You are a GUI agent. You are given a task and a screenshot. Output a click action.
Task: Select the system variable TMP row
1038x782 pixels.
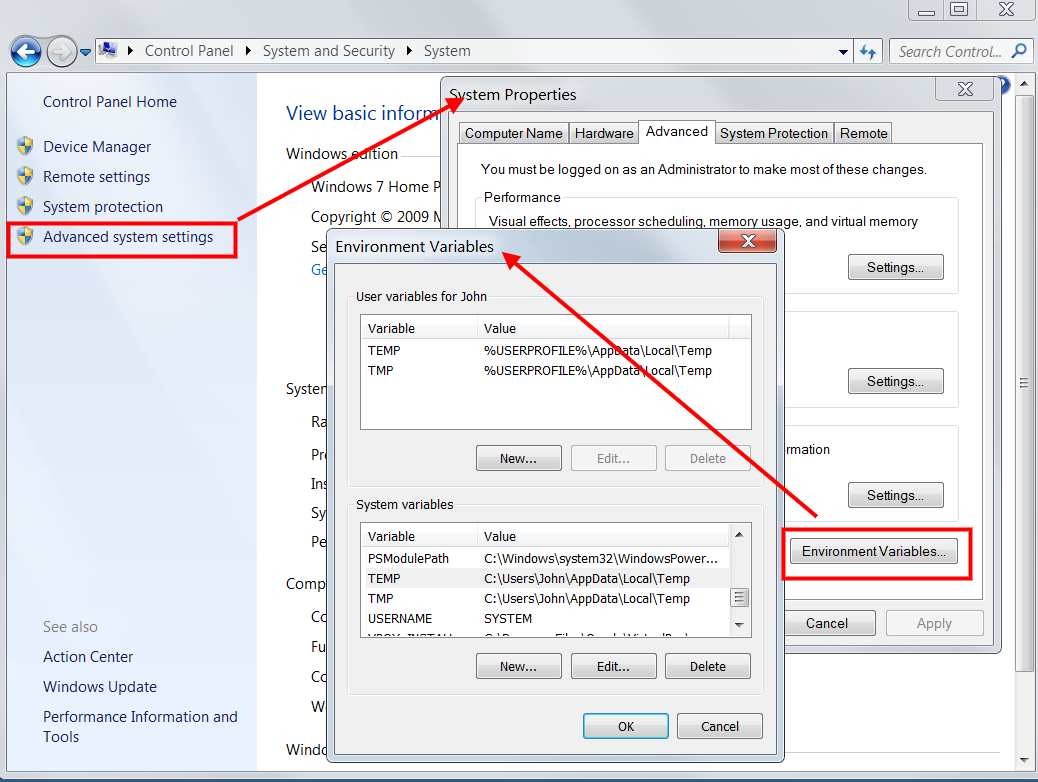click(x=545, y=599)
